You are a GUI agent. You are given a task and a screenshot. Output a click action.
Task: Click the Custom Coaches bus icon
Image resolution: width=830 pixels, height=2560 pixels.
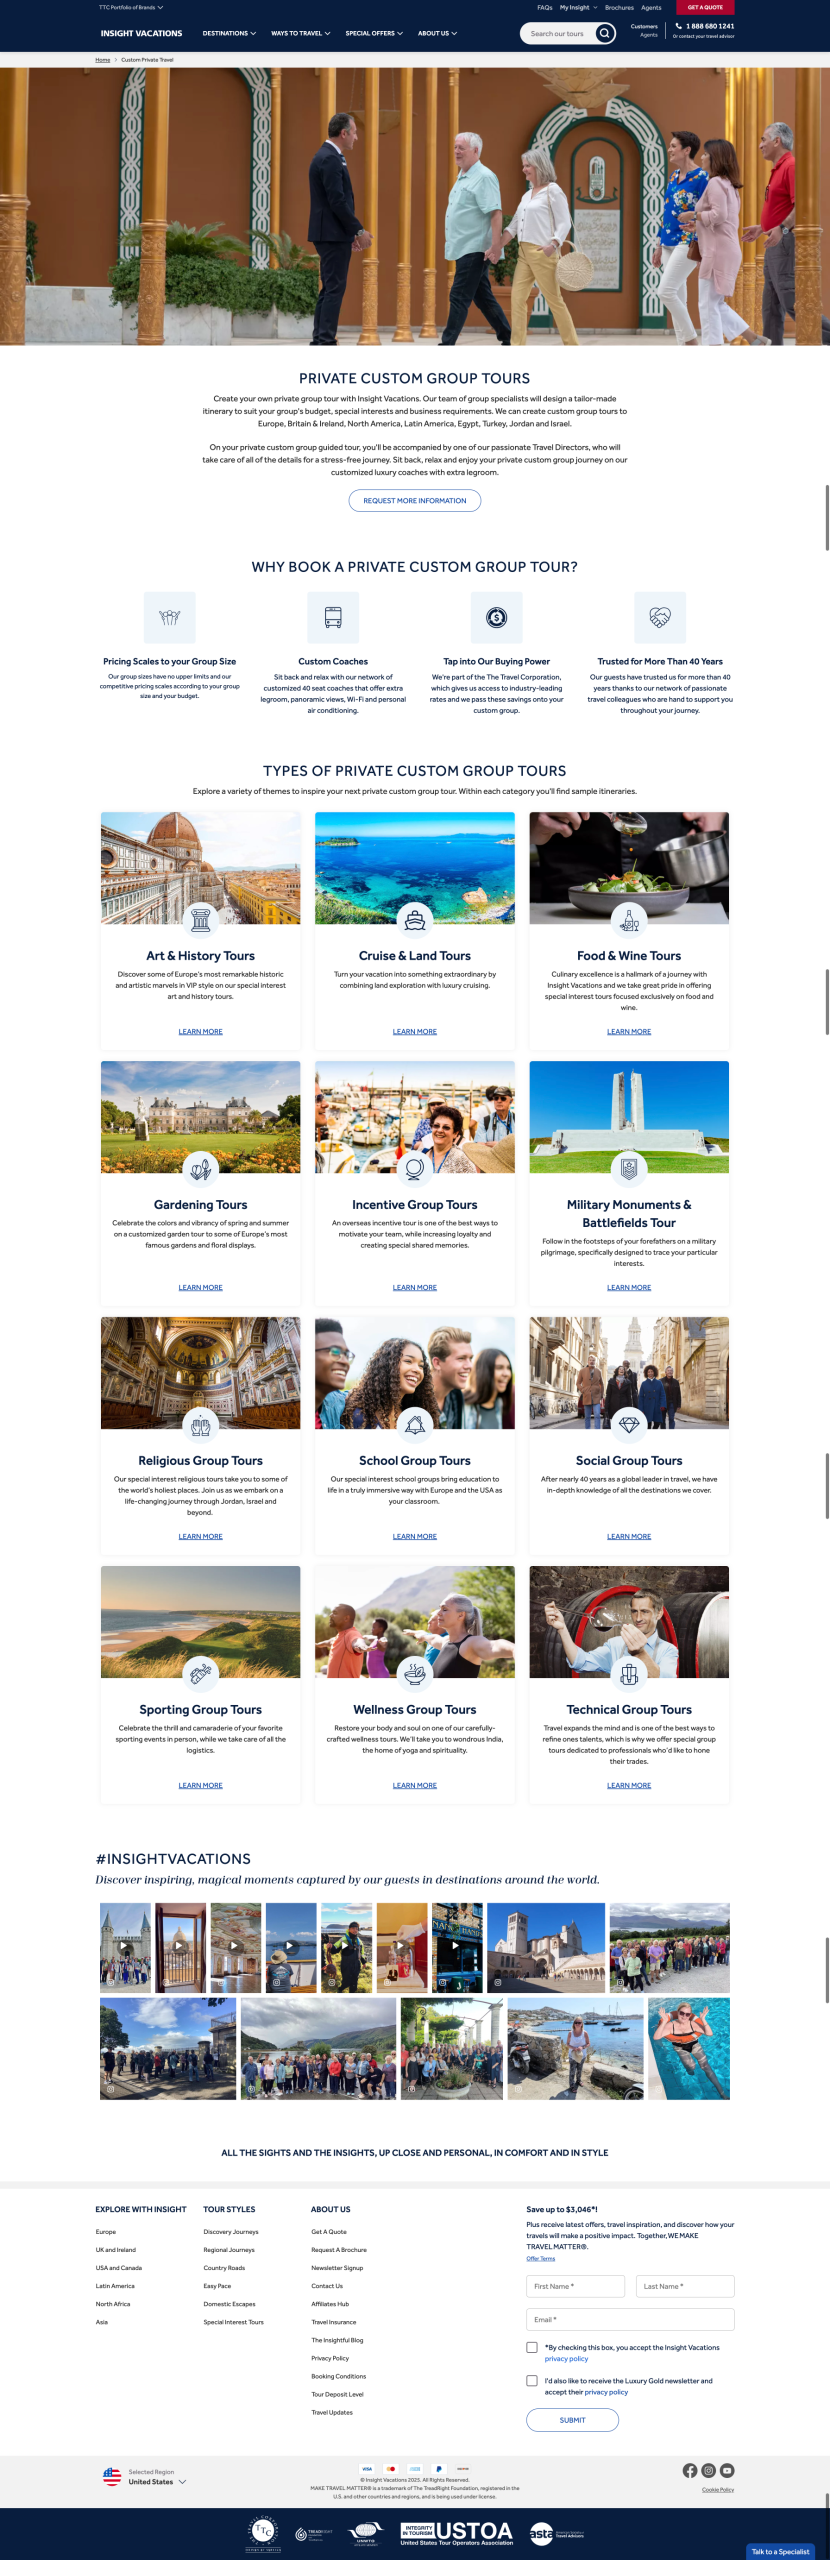tap(333, 617)
